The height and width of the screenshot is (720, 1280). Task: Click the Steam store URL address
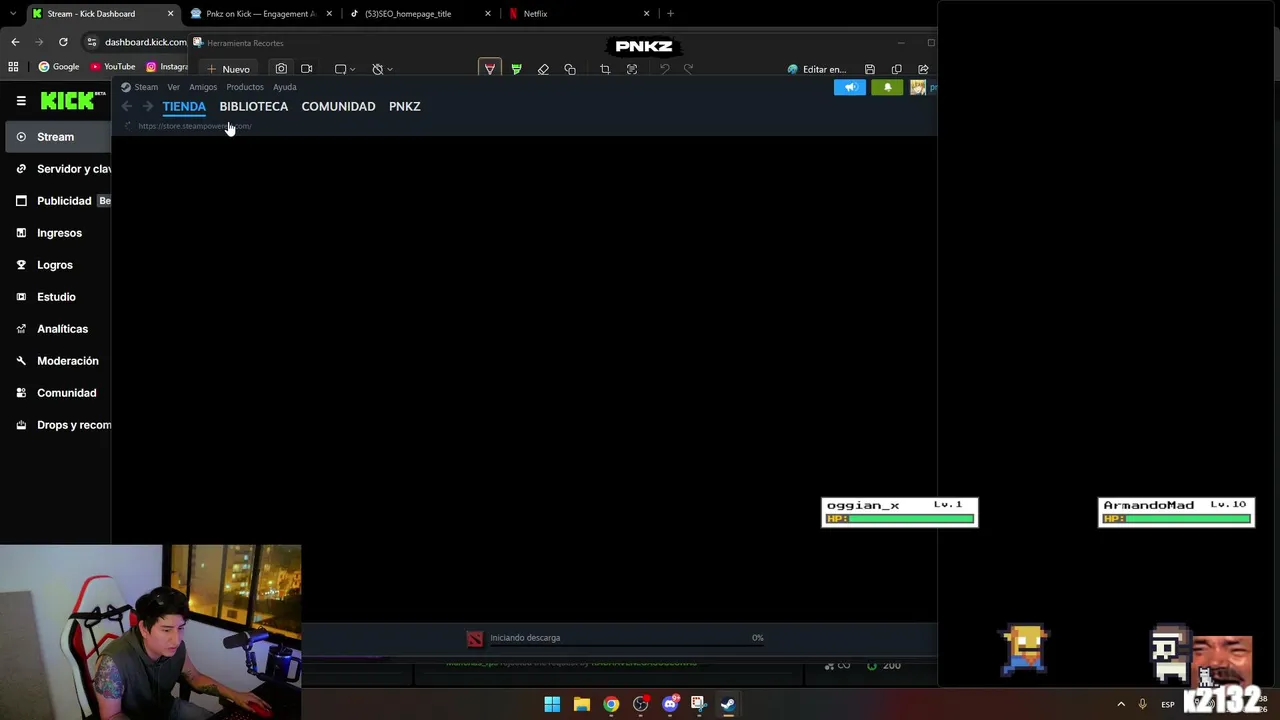click(x=195, y=126)
